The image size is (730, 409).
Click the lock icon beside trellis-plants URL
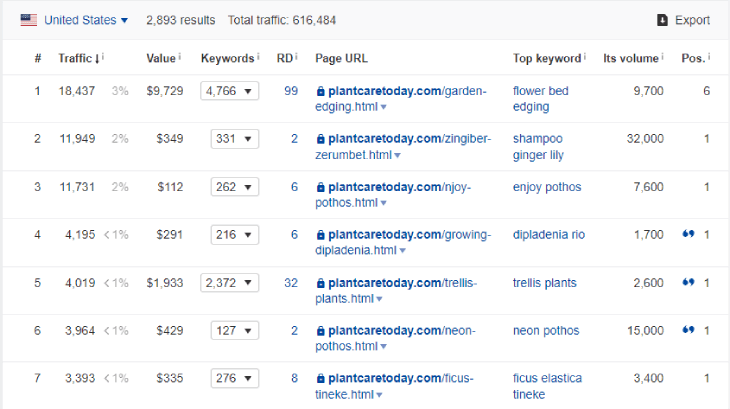coord(320,283)
